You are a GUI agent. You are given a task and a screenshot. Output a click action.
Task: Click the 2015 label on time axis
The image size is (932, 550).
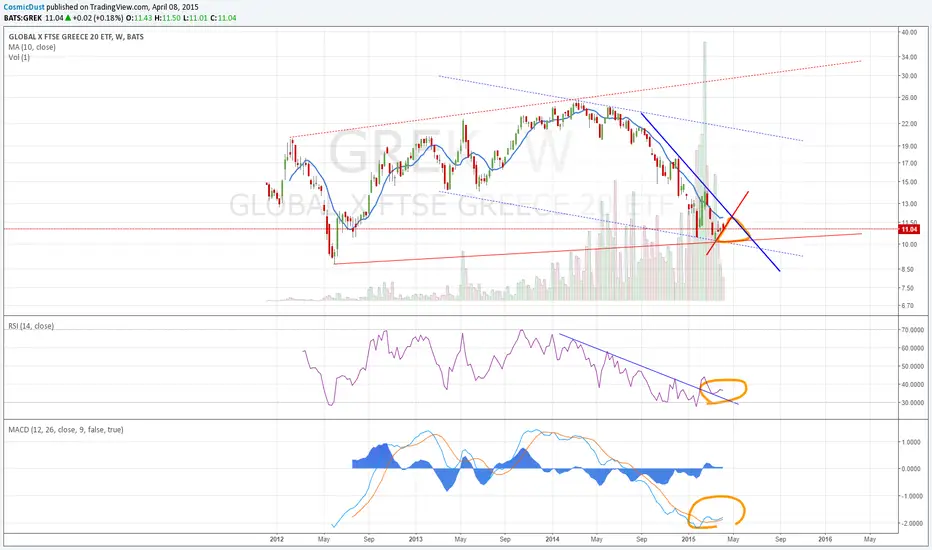688,539
